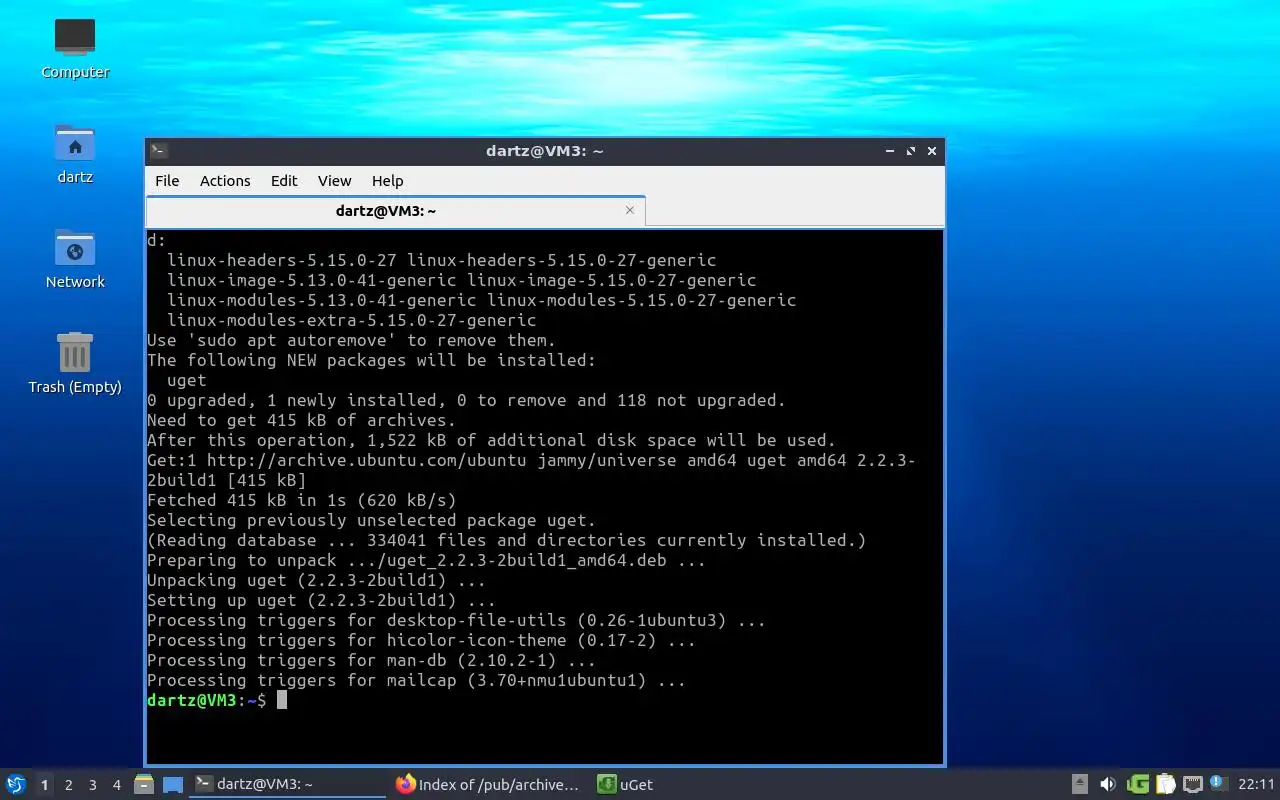The image size is (1280, 800).
Task: Open the Actions menu
Action: click(225, 180)
